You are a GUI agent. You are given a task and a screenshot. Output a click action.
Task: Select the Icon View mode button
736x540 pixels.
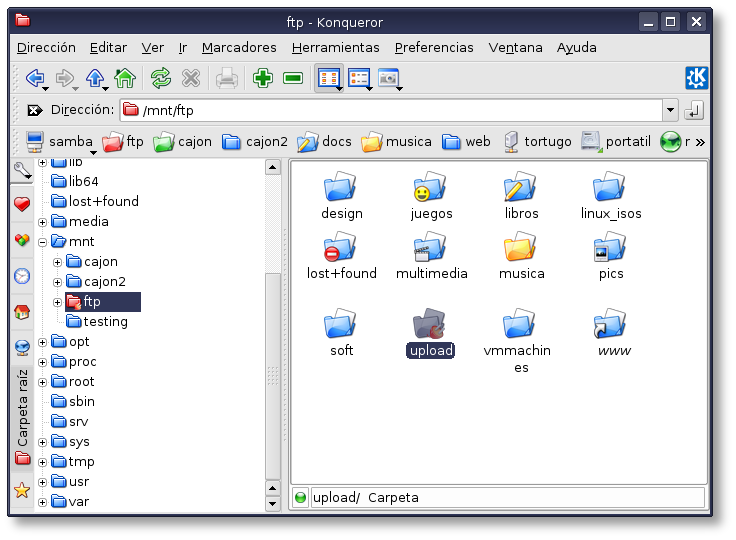(328, 78)
